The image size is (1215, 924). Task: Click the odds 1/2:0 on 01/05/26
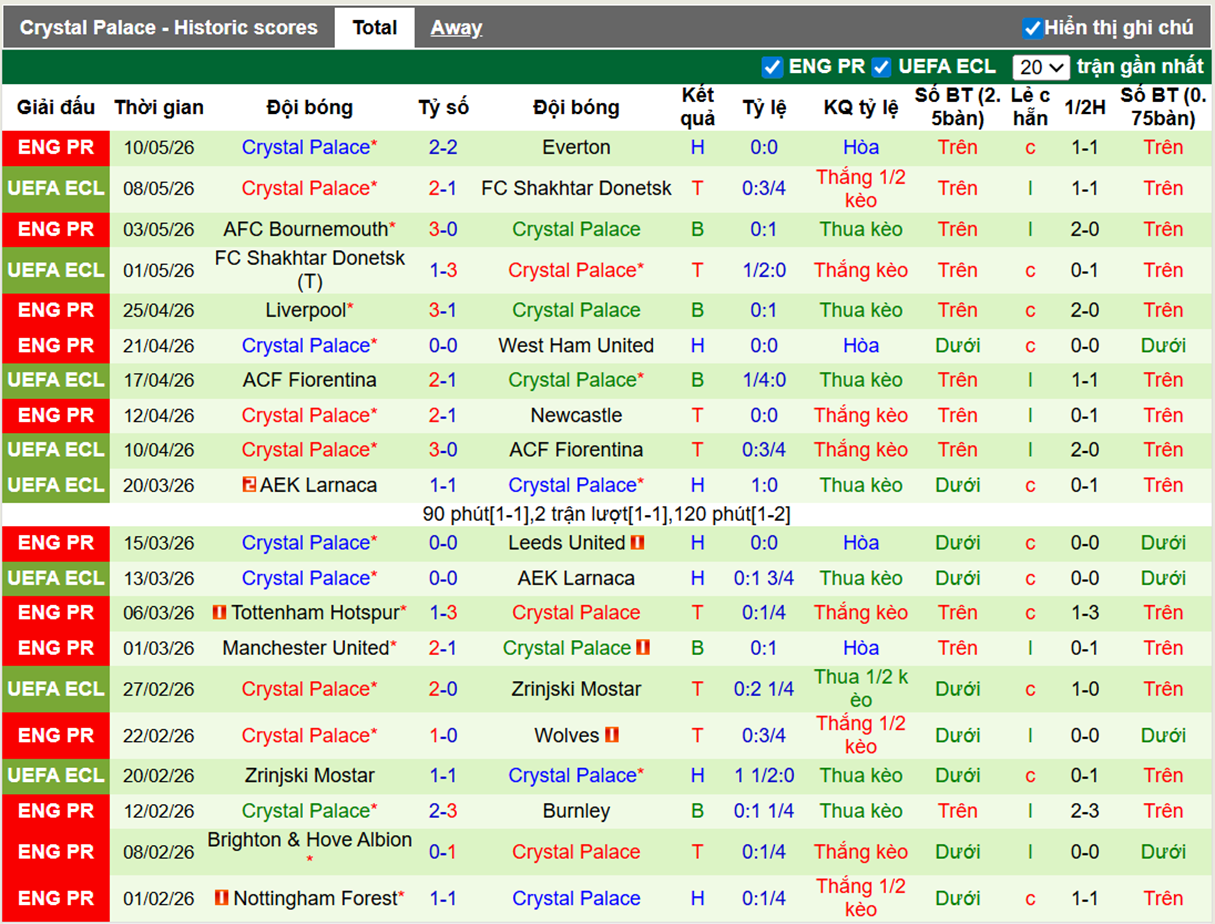click(764, 270)
